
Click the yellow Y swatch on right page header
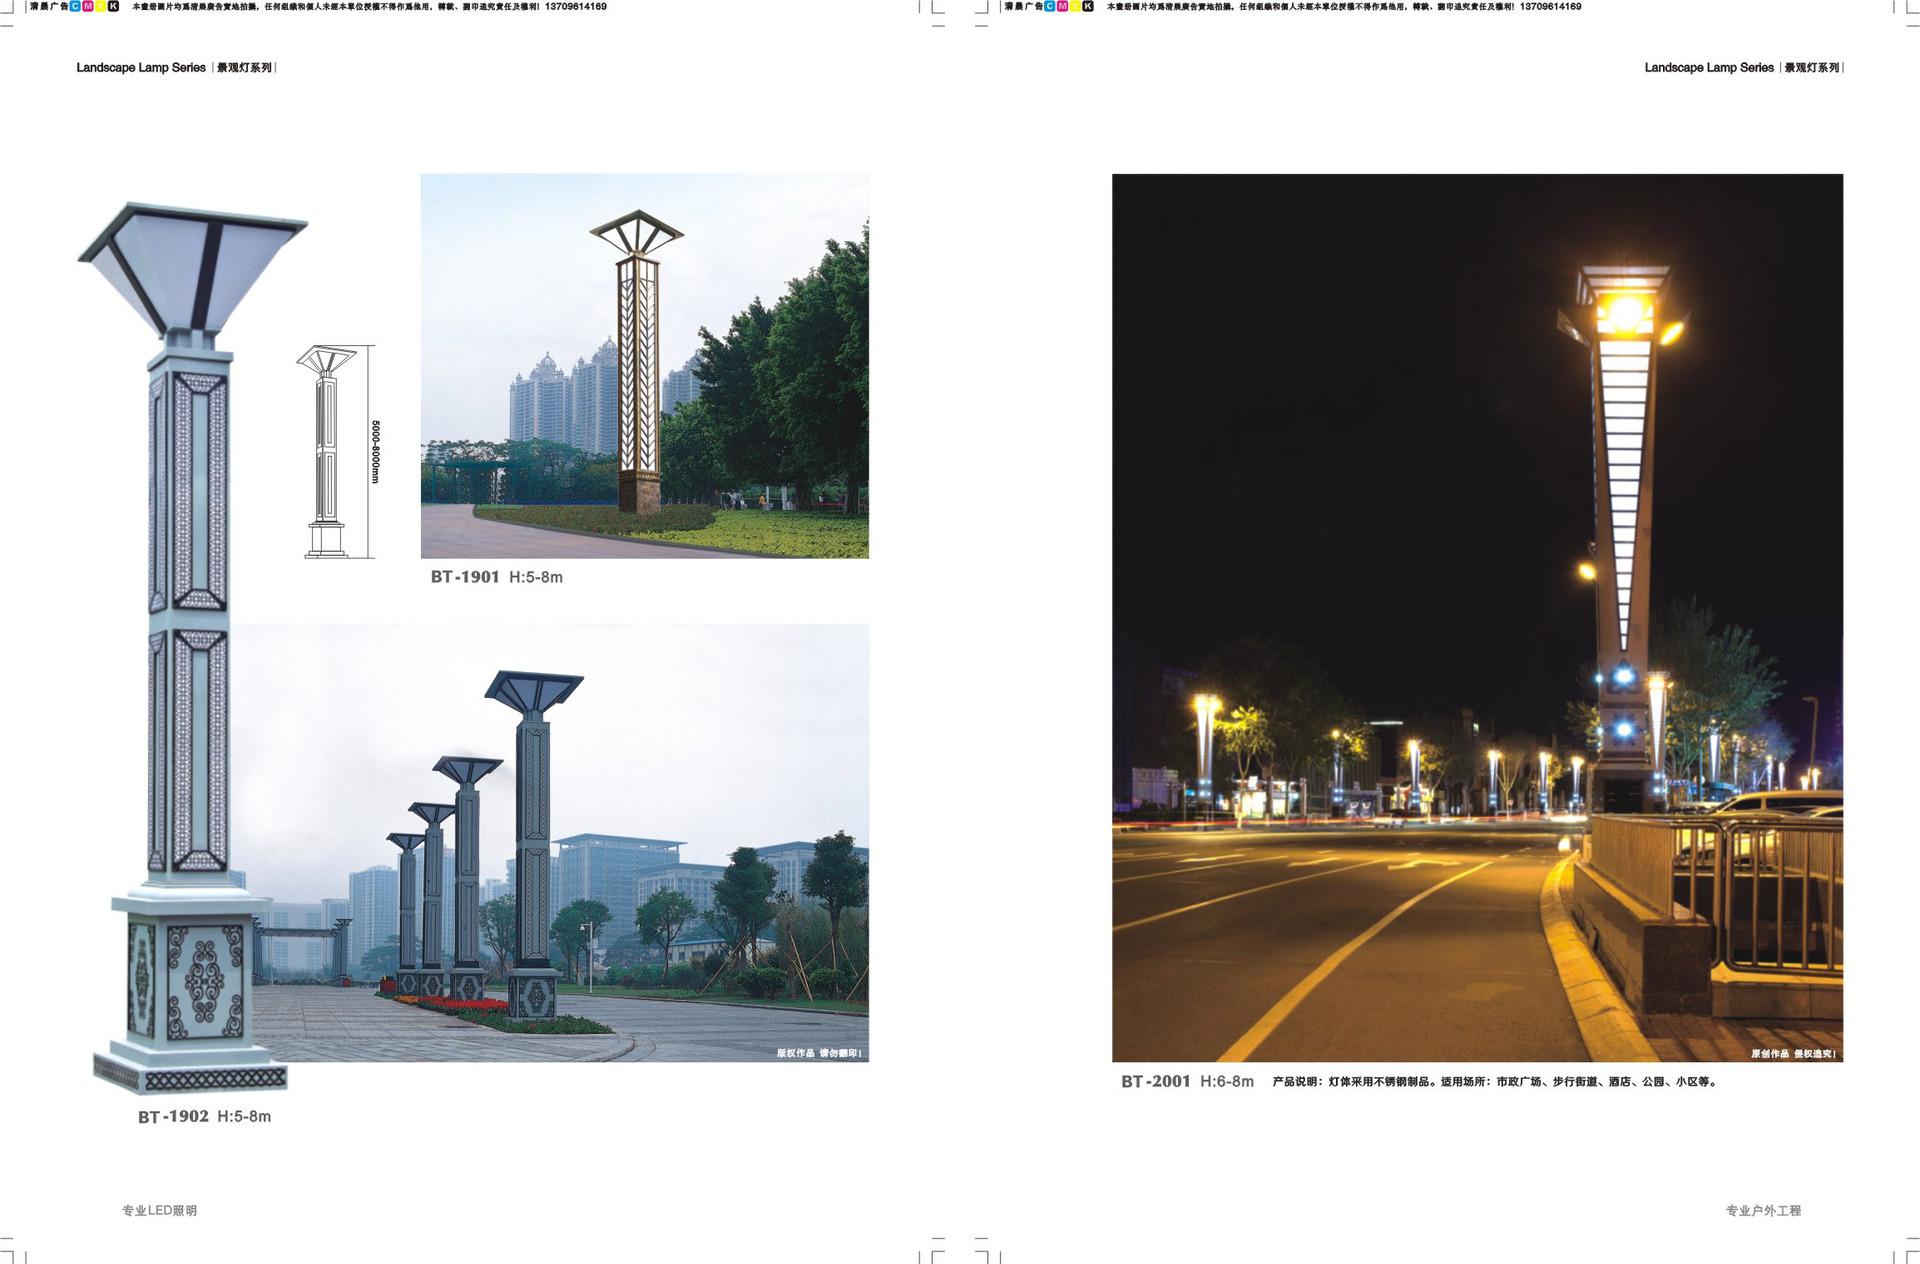1075,6
